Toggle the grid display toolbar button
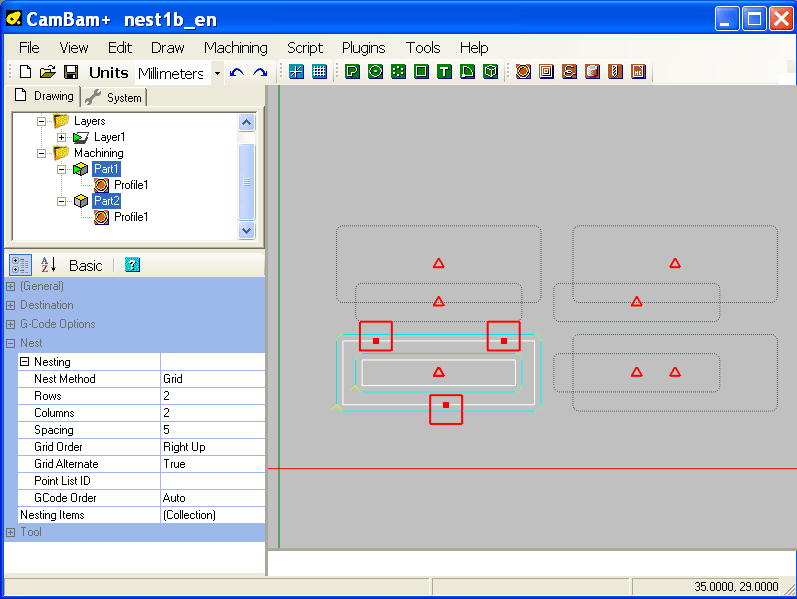 319,71
